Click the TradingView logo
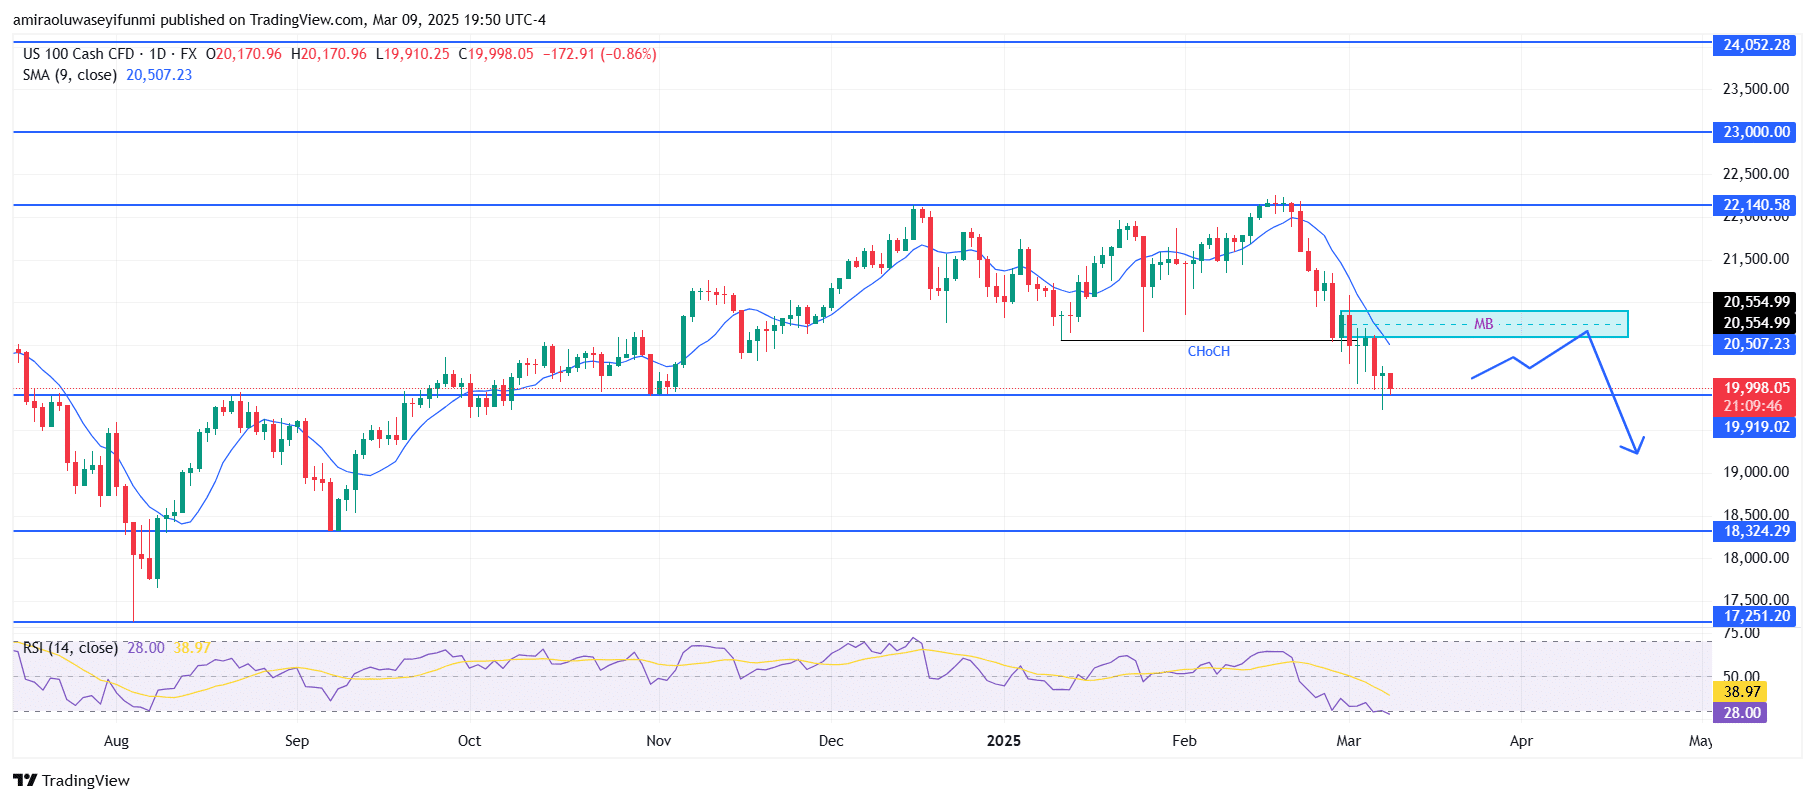The width and height of the screenshot is (1815, 802). click(71, 780)
